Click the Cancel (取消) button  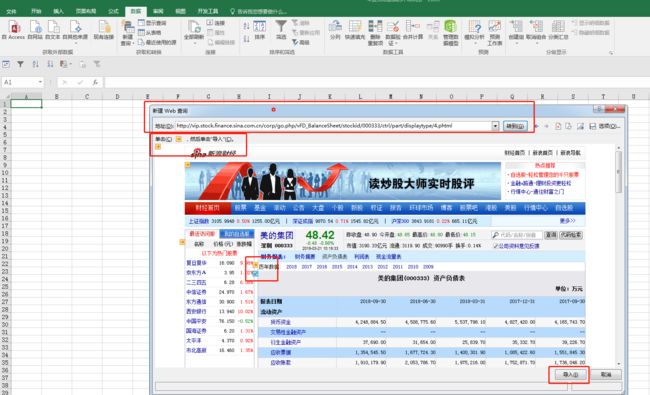[606, 374]
